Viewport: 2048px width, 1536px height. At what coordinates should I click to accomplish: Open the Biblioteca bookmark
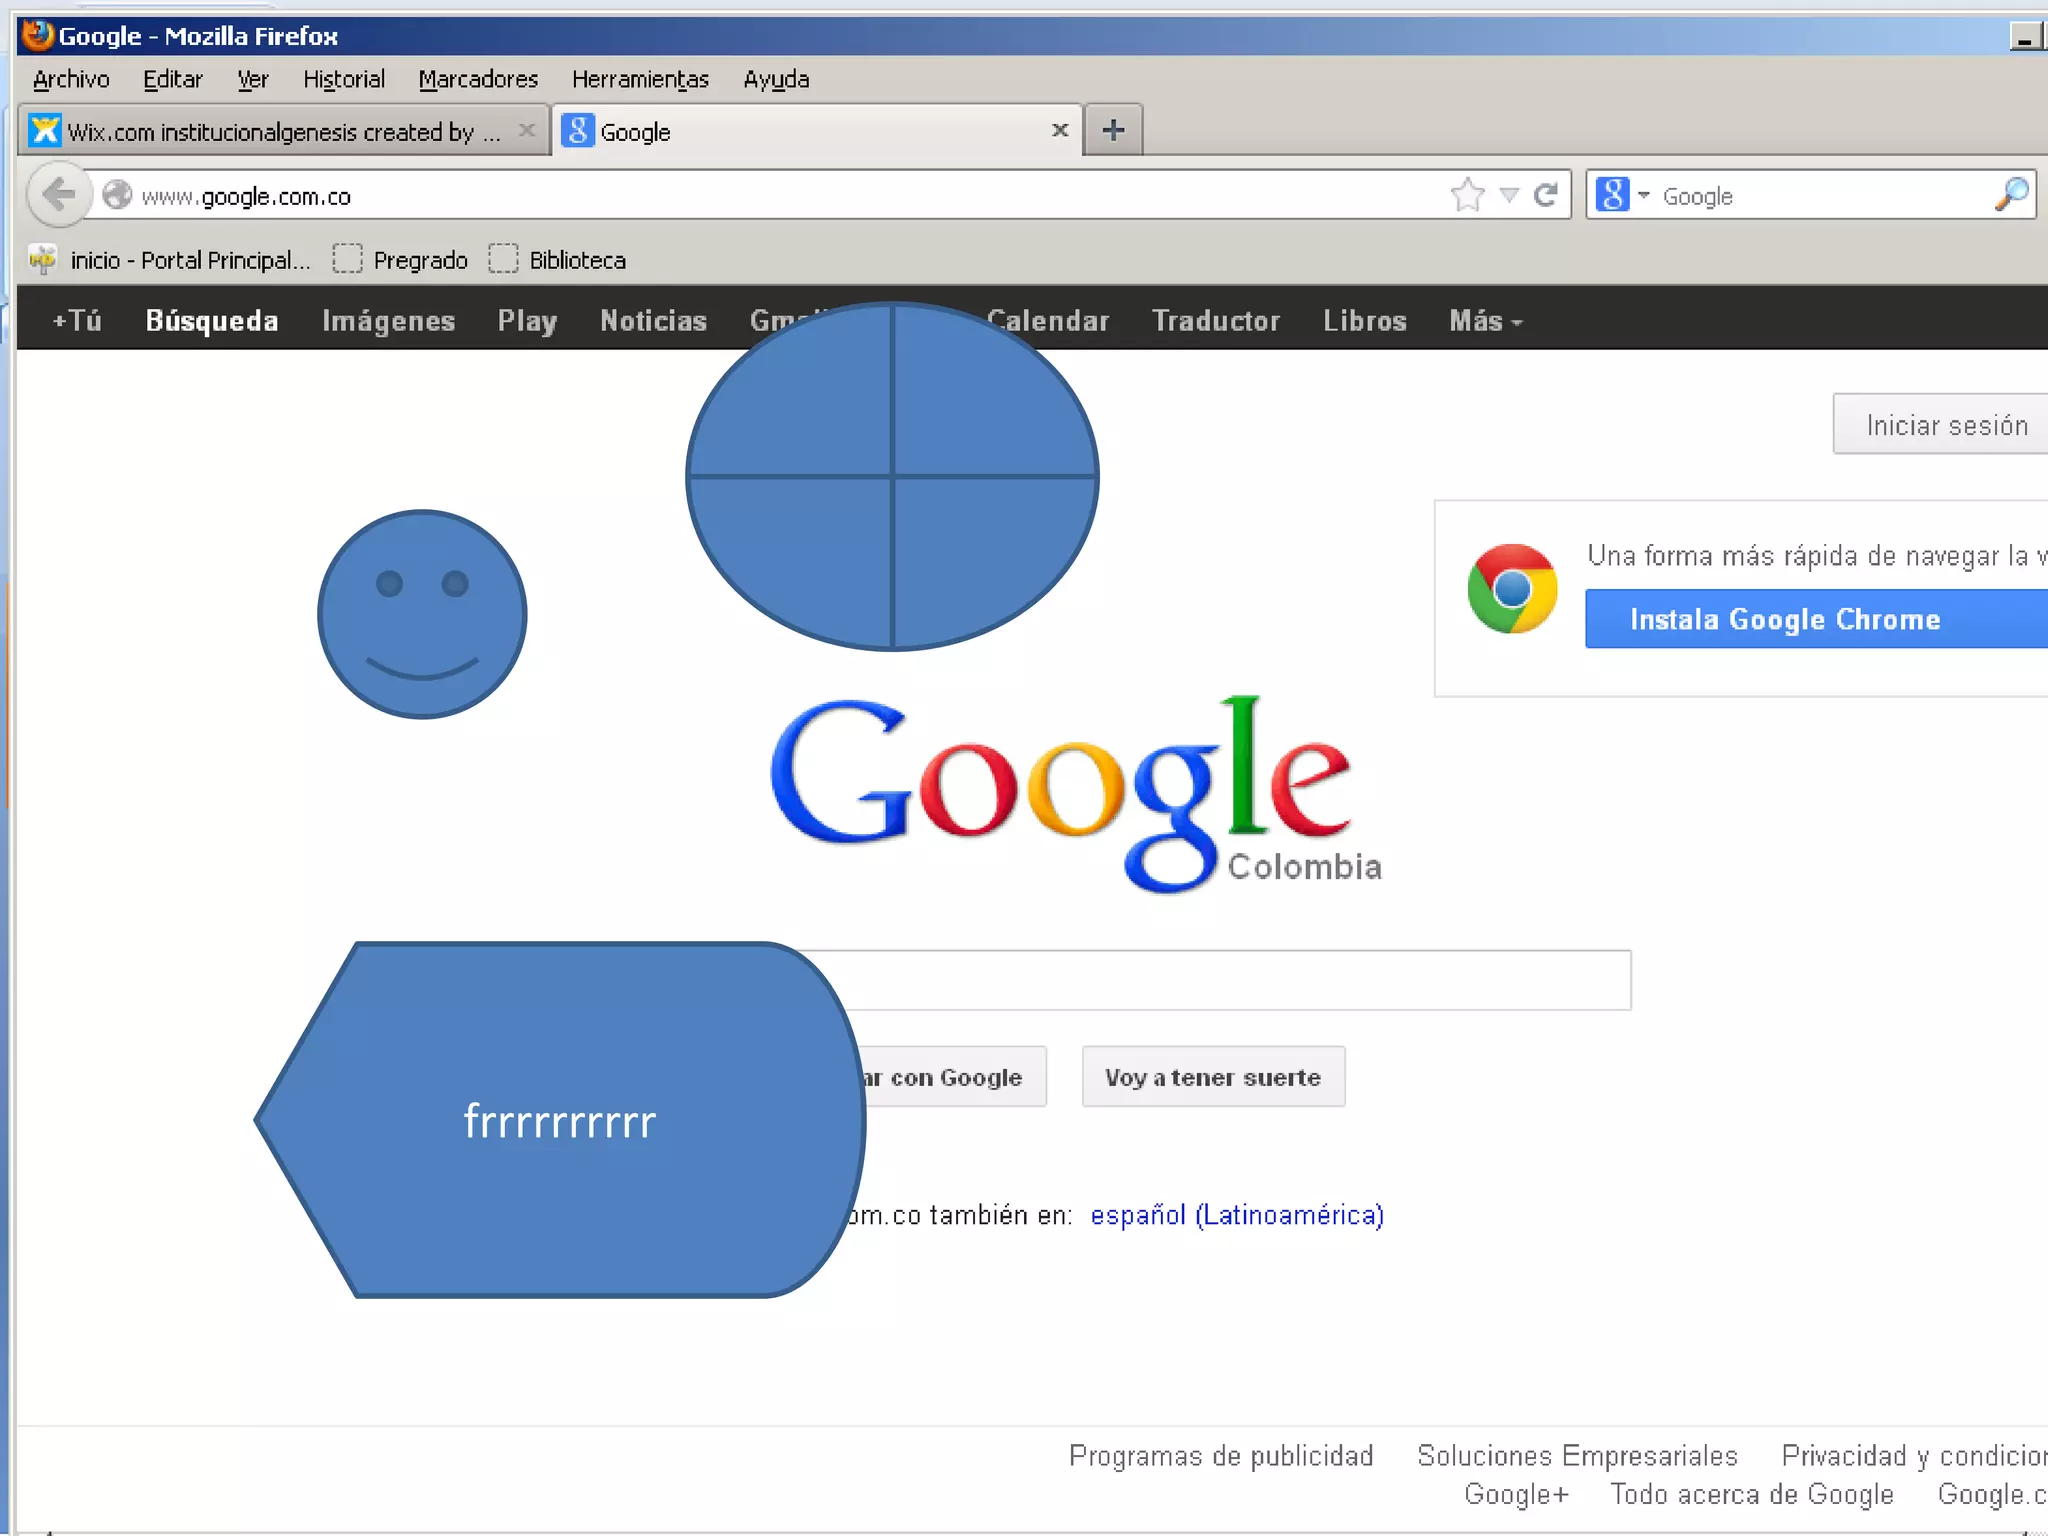pos(576,260)
